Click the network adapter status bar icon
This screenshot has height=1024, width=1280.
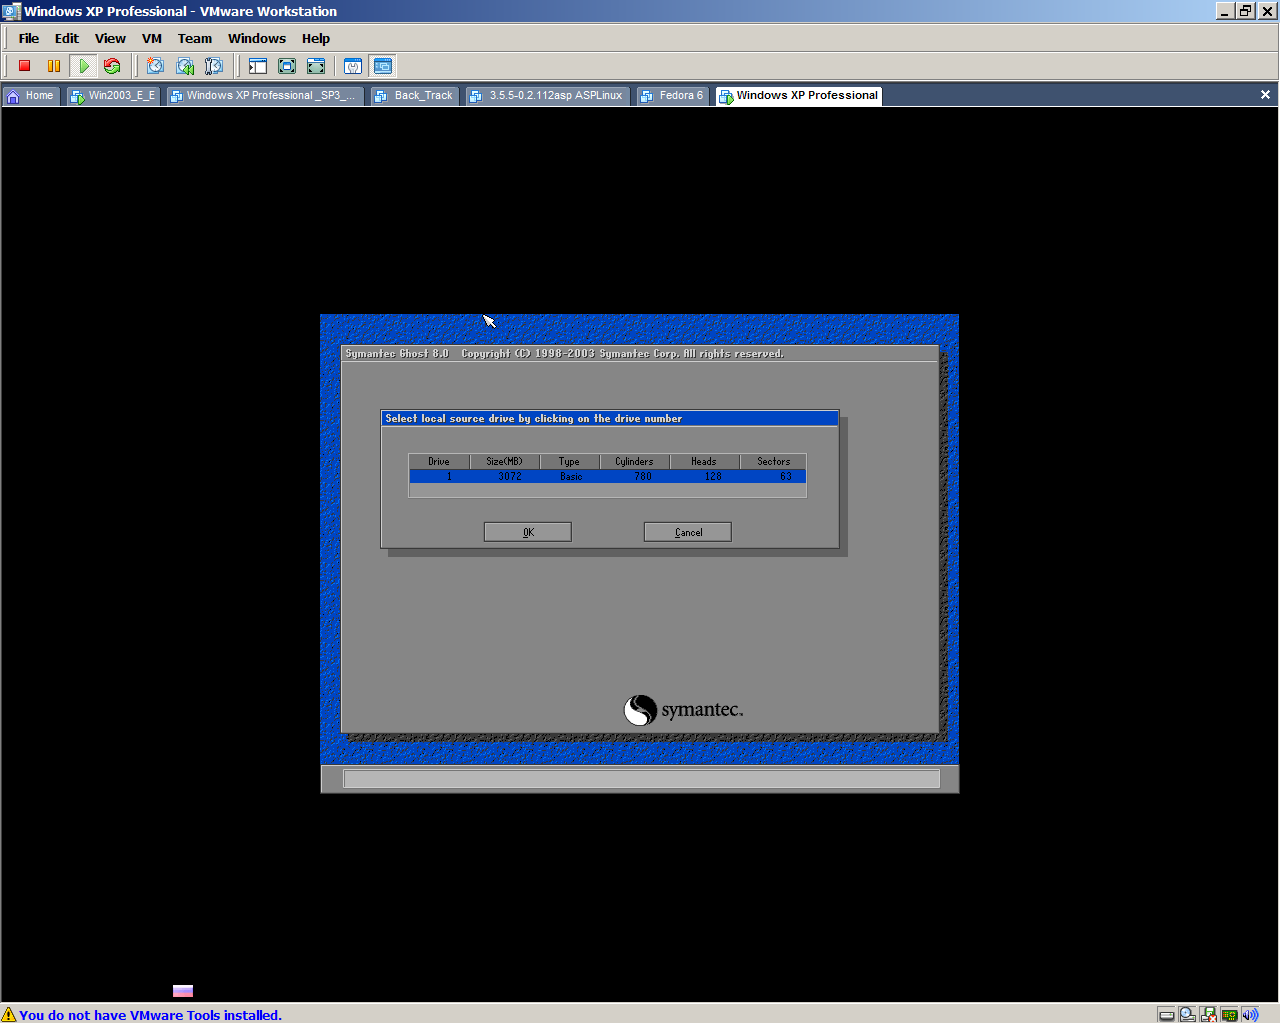click(x=1230, y=1015)
